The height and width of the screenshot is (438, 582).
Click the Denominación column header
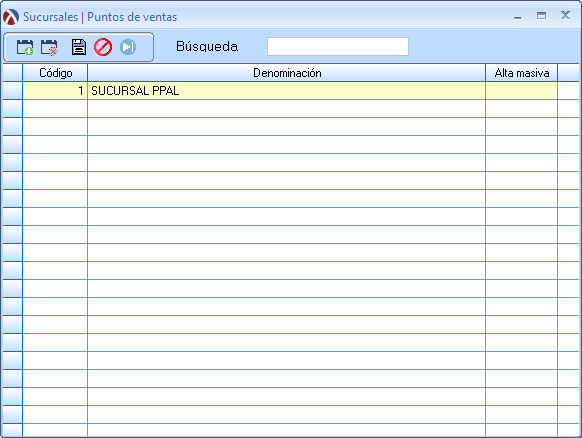[x=287, y=73]
